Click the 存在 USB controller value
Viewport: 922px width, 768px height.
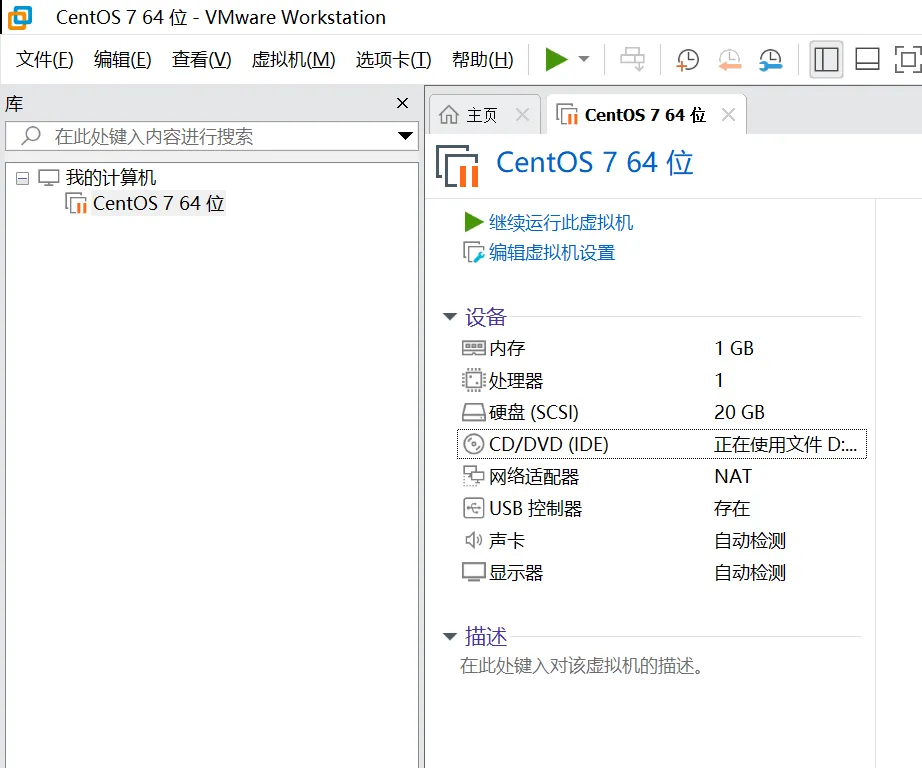(731, 508)
